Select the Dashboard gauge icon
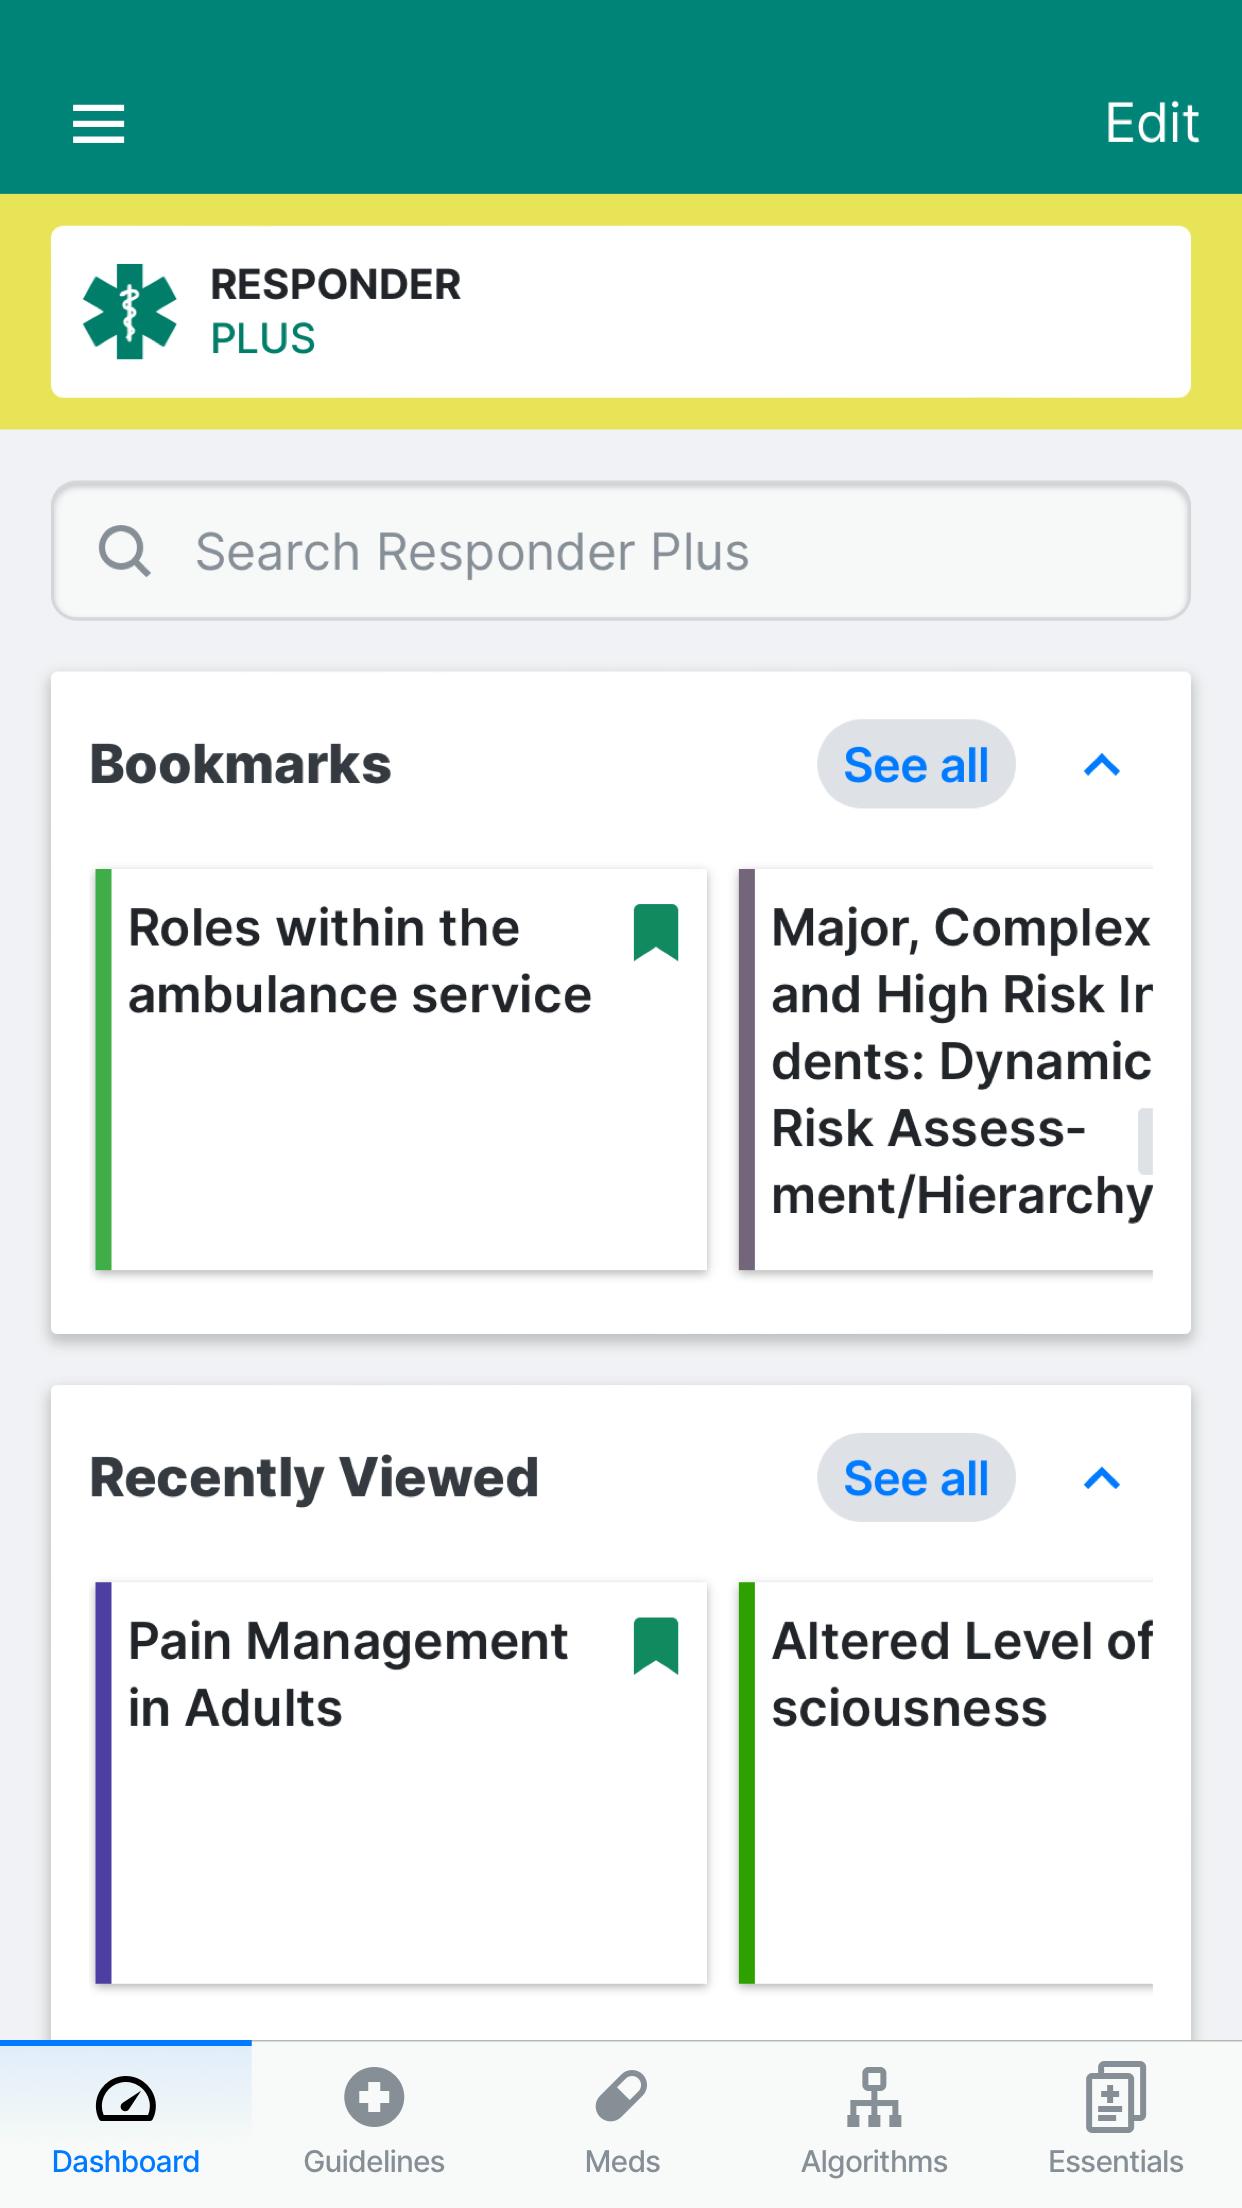 (126, 2099)
